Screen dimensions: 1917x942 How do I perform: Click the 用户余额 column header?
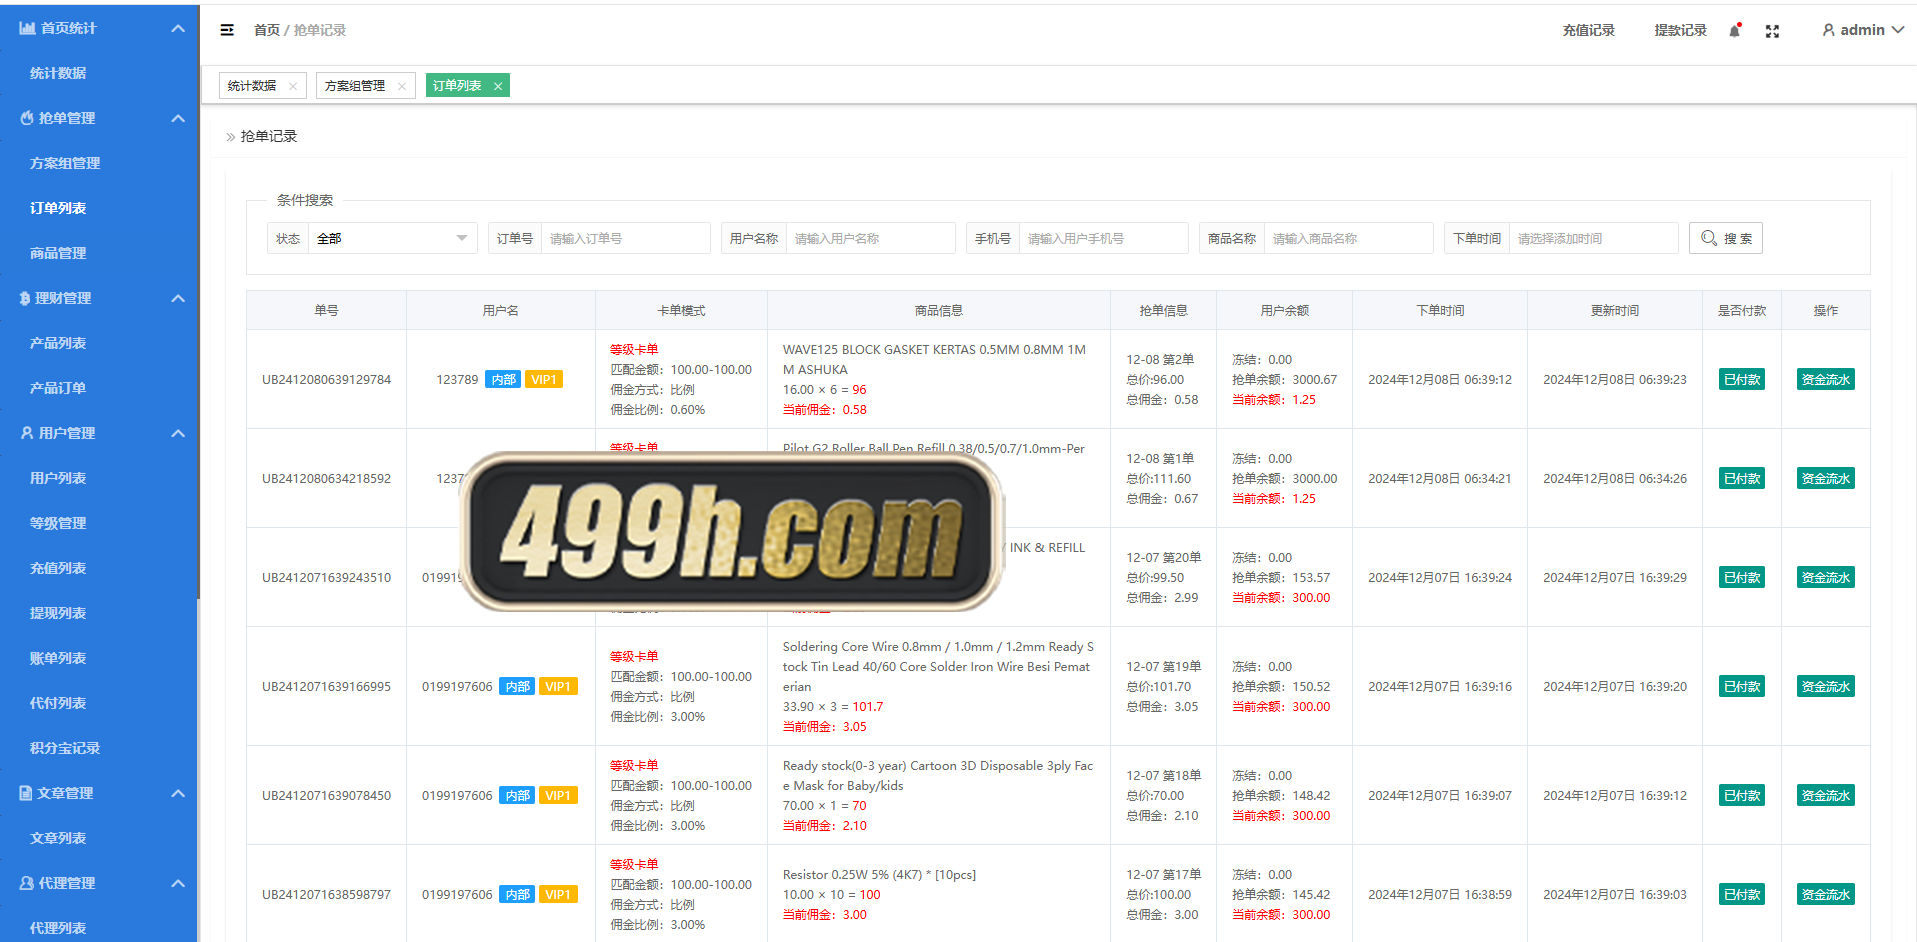[1284, 310]
